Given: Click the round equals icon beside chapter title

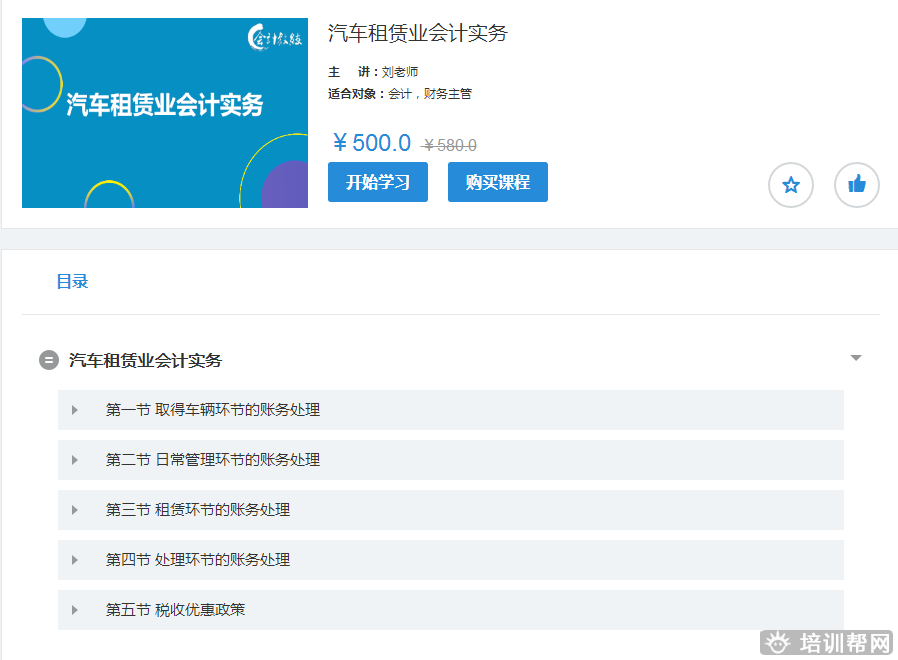Looking at the screenshot, I should [x=49, y=360].
